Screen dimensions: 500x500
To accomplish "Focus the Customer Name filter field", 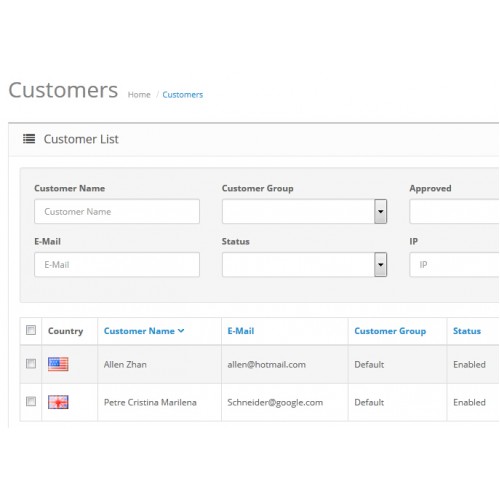I will 117,211.
